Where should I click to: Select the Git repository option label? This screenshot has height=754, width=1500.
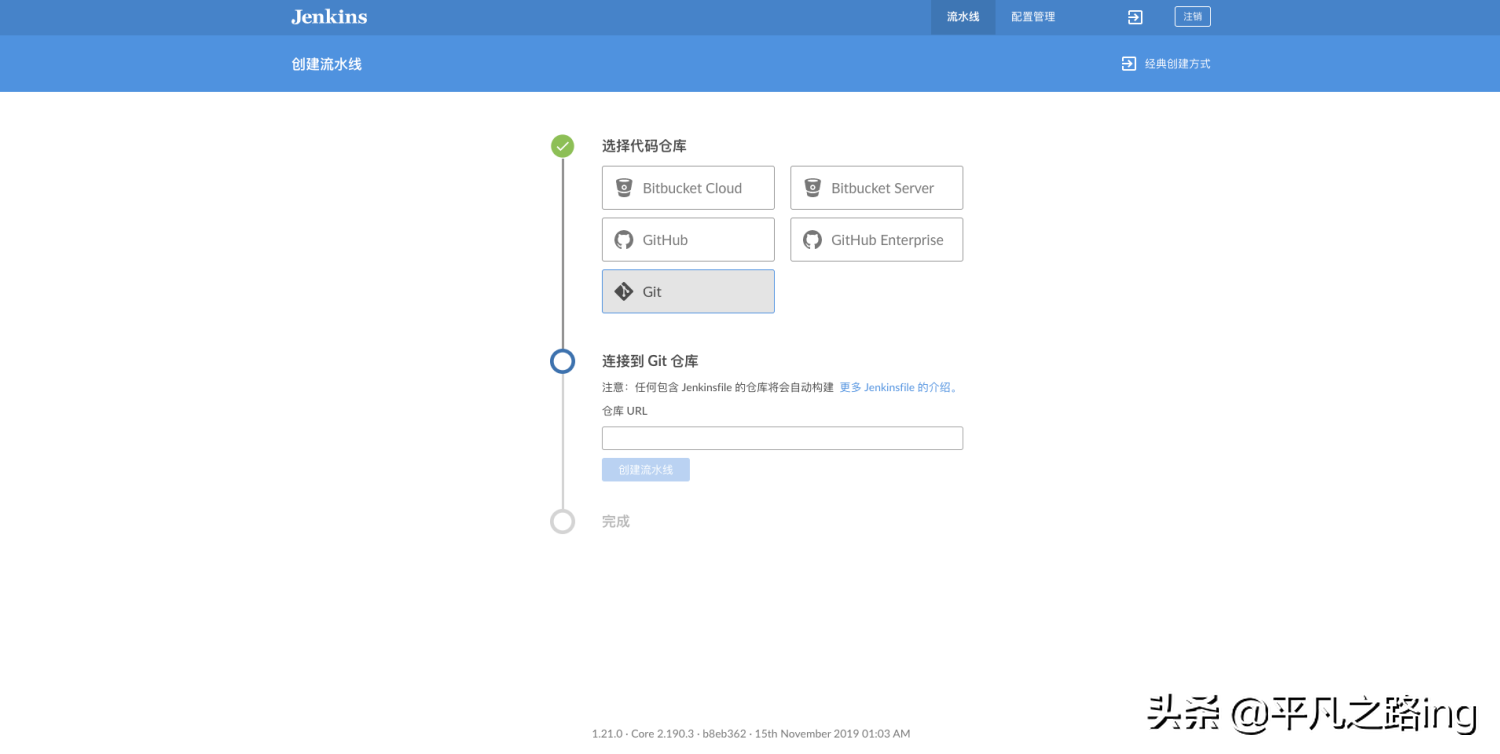652,292
